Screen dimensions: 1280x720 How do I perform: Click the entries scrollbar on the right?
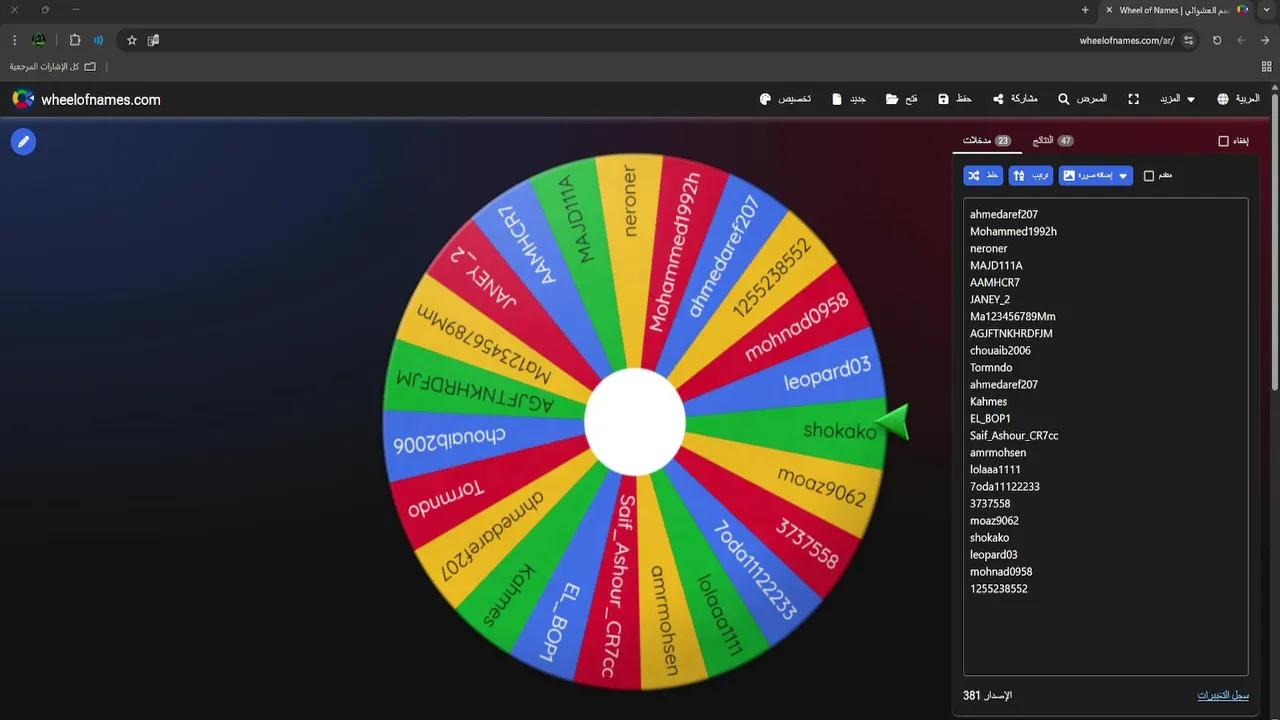[1275, 240]
